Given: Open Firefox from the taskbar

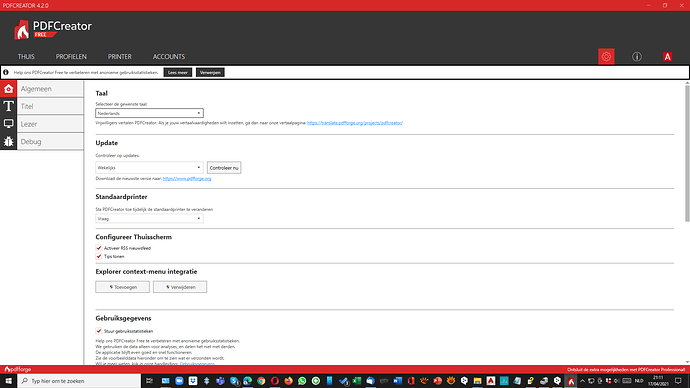Looking at the screenshot, I should coord(289,381).
